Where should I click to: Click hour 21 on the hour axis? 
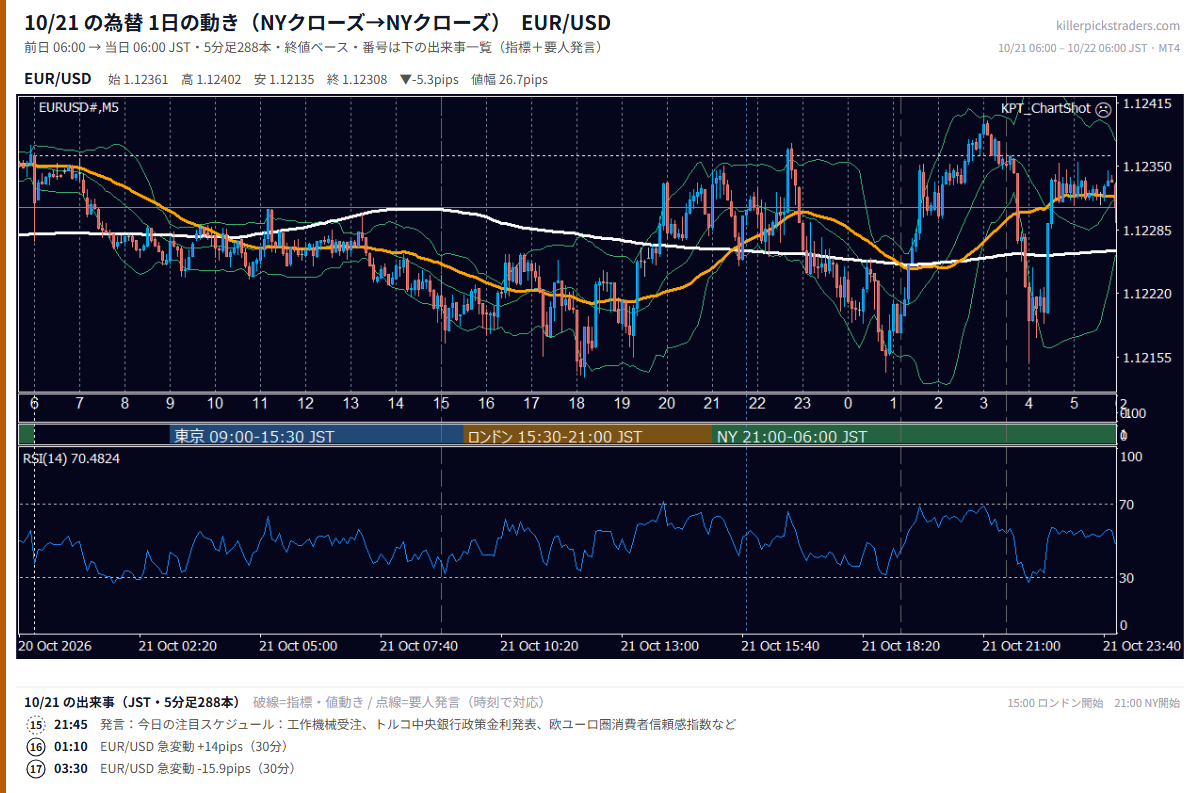click(x=712, y=403)
